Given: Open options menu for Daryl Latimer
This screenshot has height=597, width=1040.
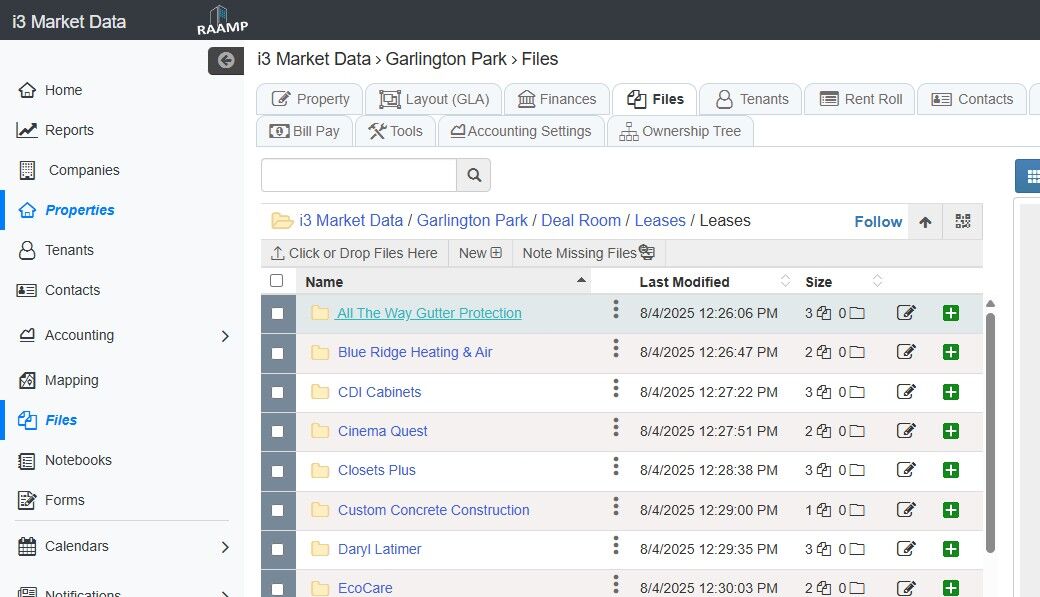Looking at the screenshot, I should pyautogui.click(x=616, y=545).
